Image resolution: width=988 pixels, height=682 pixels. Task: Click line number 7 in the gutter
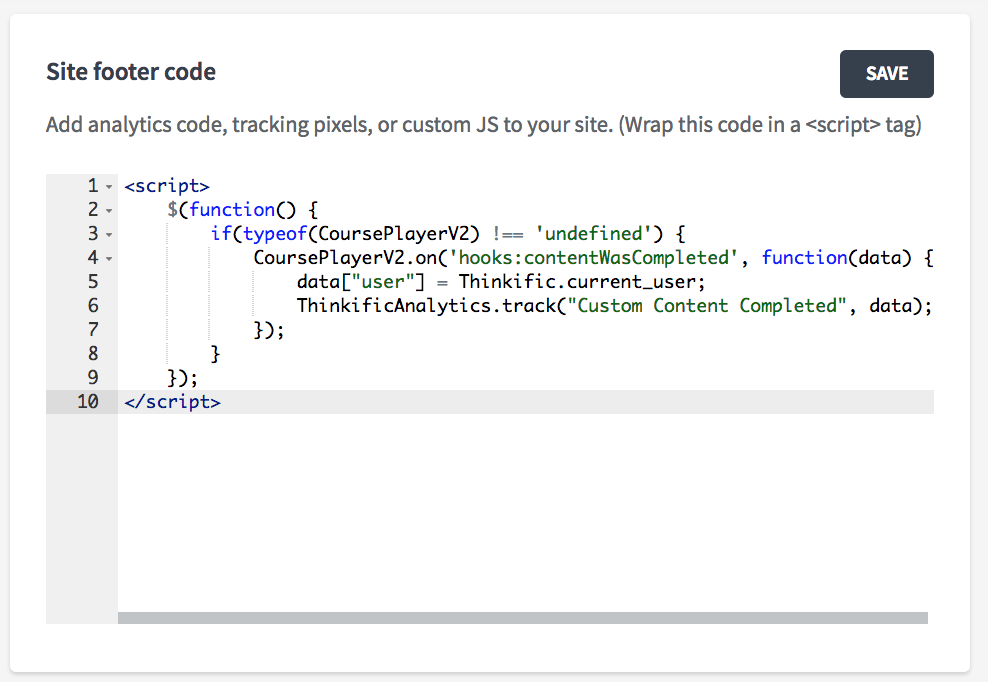pos(93,330)
